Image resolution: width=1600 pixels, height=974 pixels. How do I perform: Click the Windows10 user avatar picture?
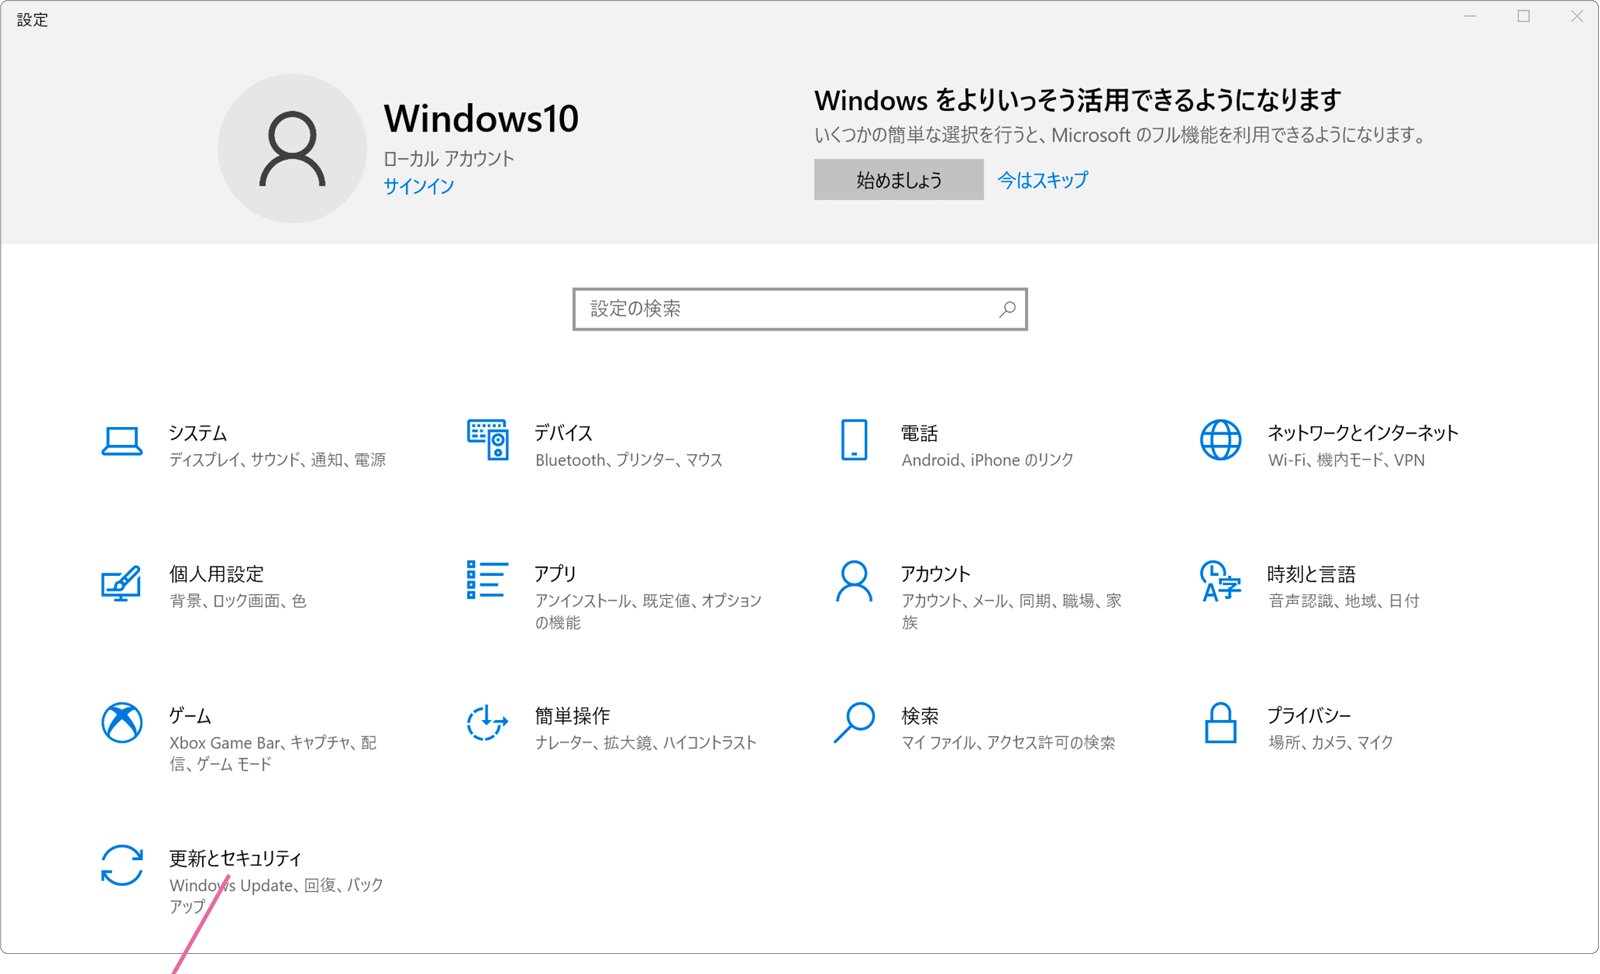pos(292,148)
